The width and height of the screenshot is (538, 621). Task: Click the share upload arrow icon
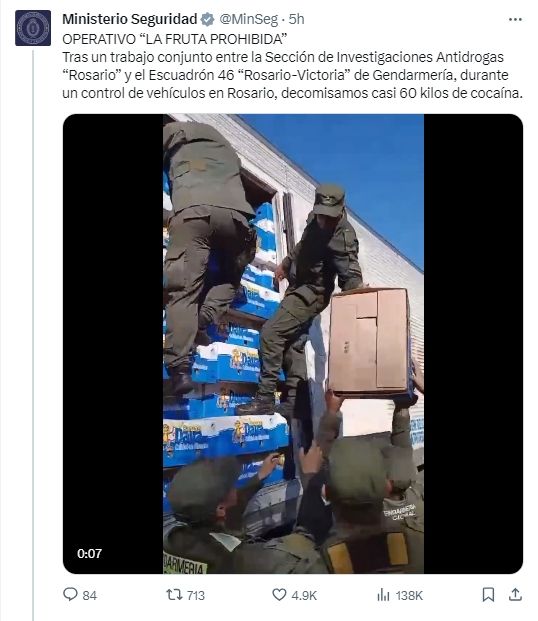coord(515,594)
